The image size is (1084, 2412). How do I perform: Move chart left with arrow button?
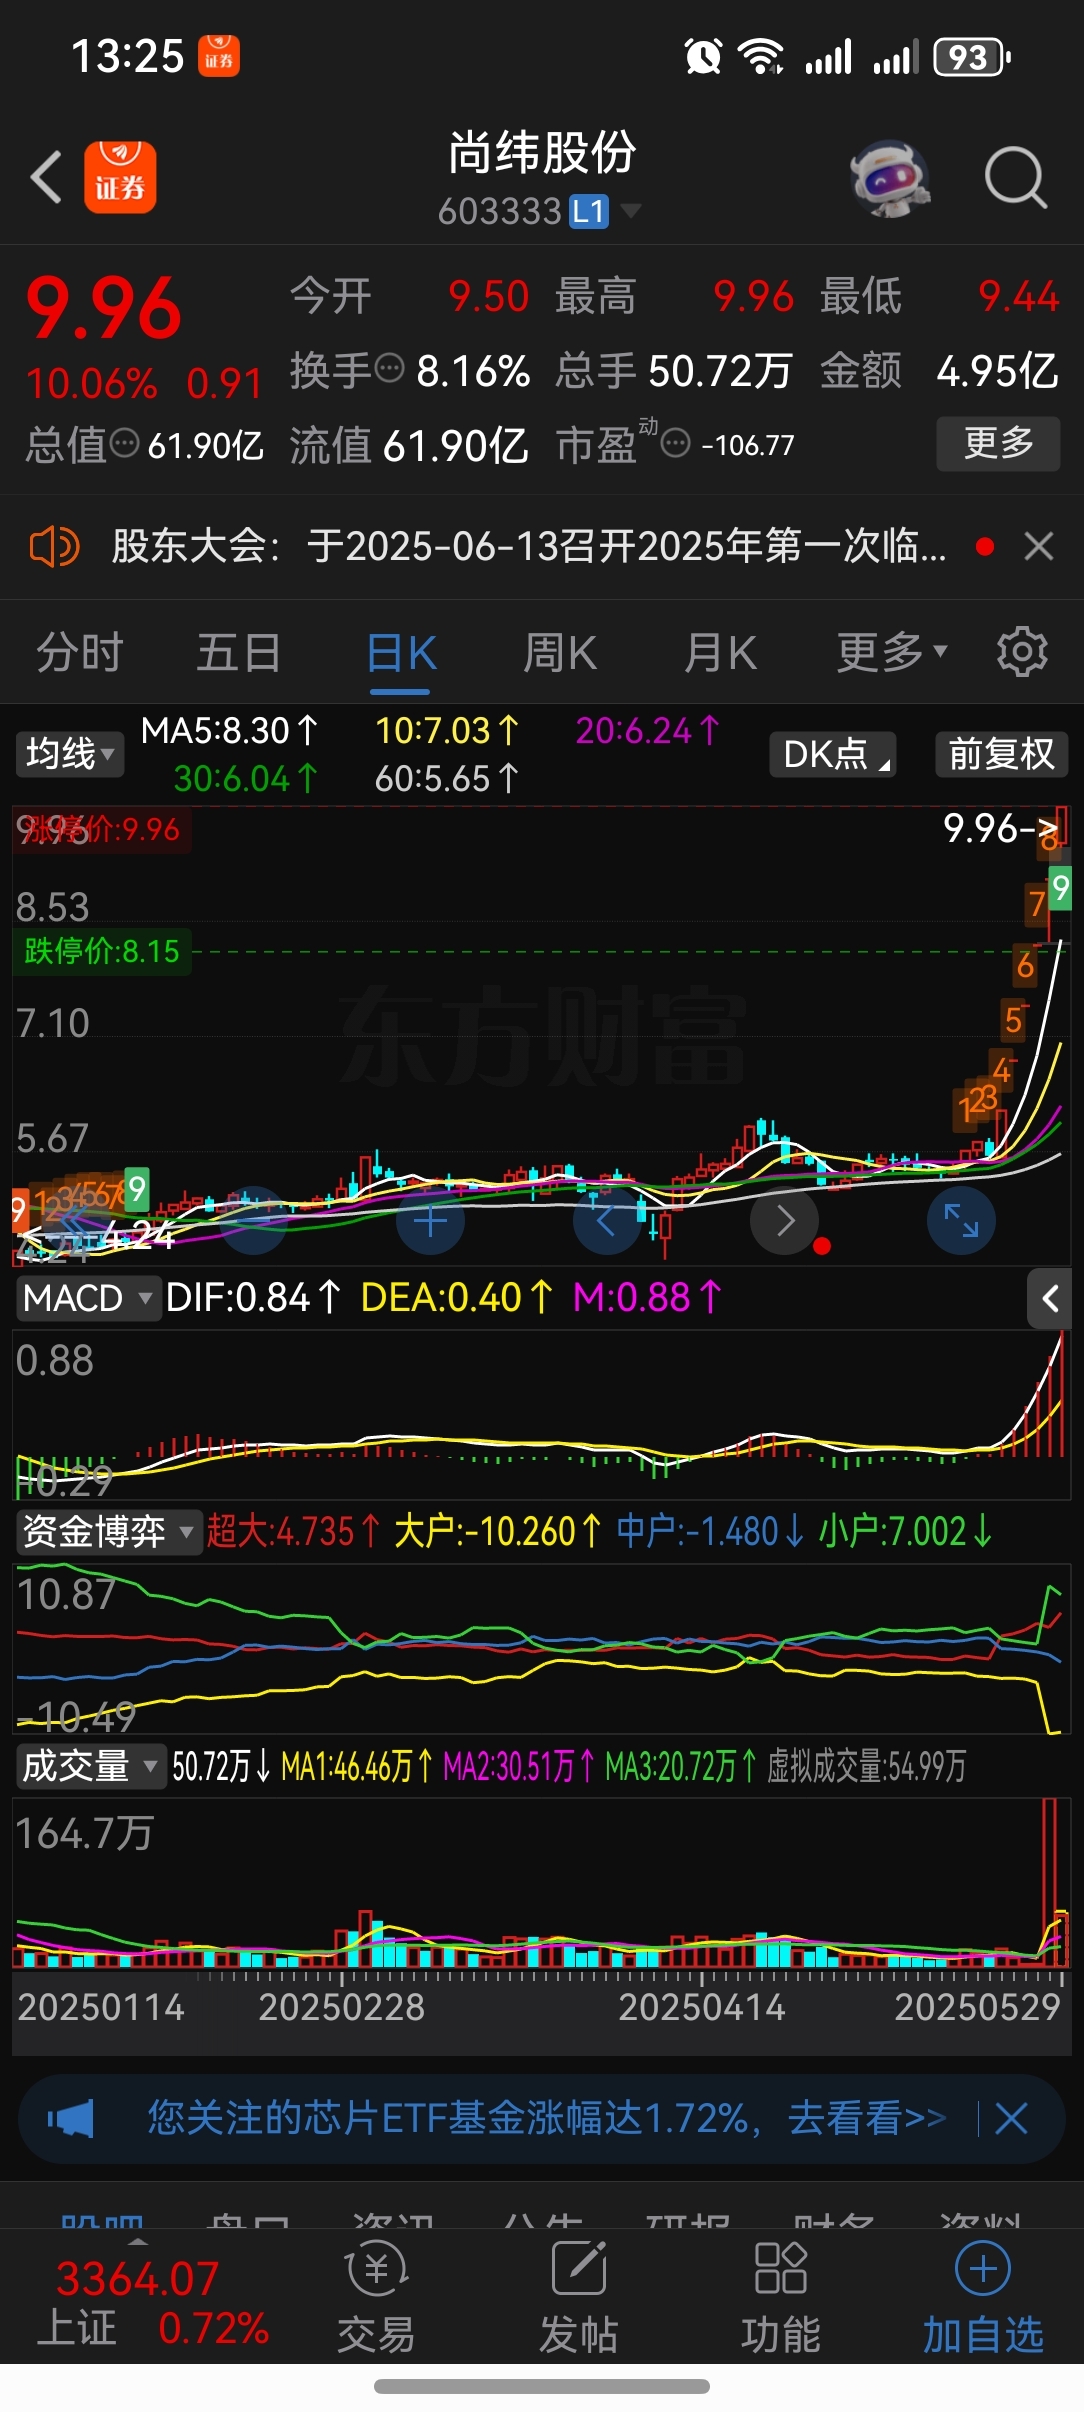607,1221
